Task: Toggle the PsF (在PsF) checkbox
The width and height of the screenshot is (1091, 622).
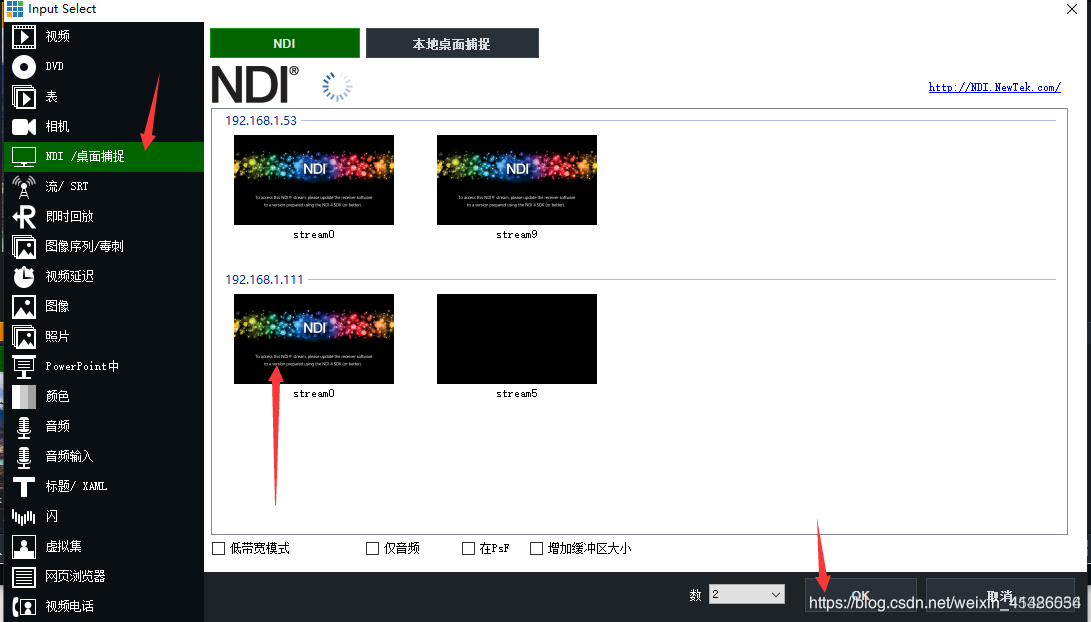Action: pos(468,548)
